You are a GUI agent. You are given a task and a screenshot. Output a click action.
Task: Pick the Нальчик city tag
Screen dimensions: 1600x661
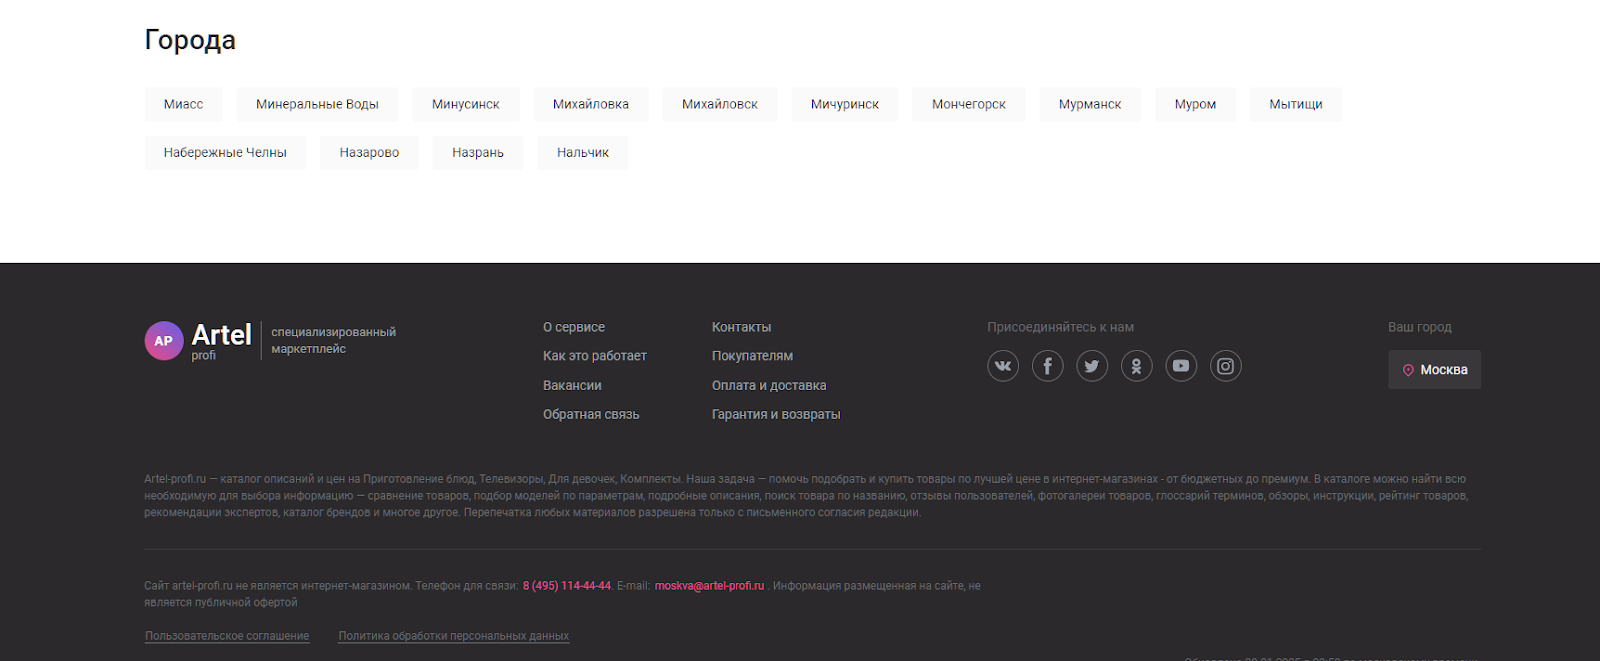582,153
